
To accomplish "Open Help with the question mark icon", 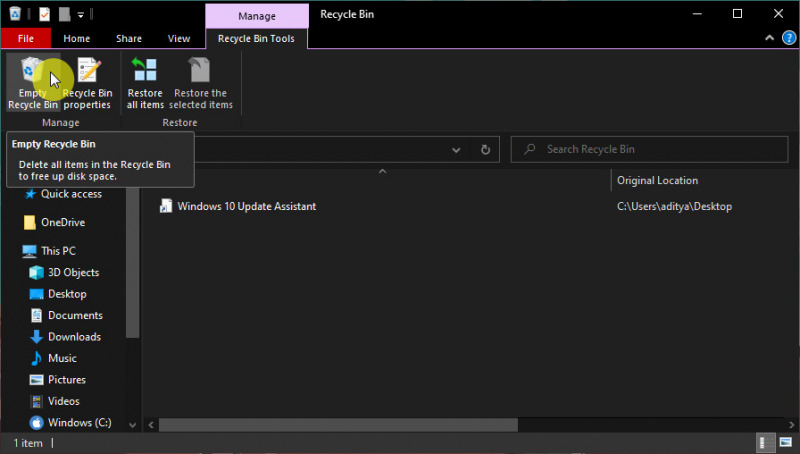I will pos(789,38).
